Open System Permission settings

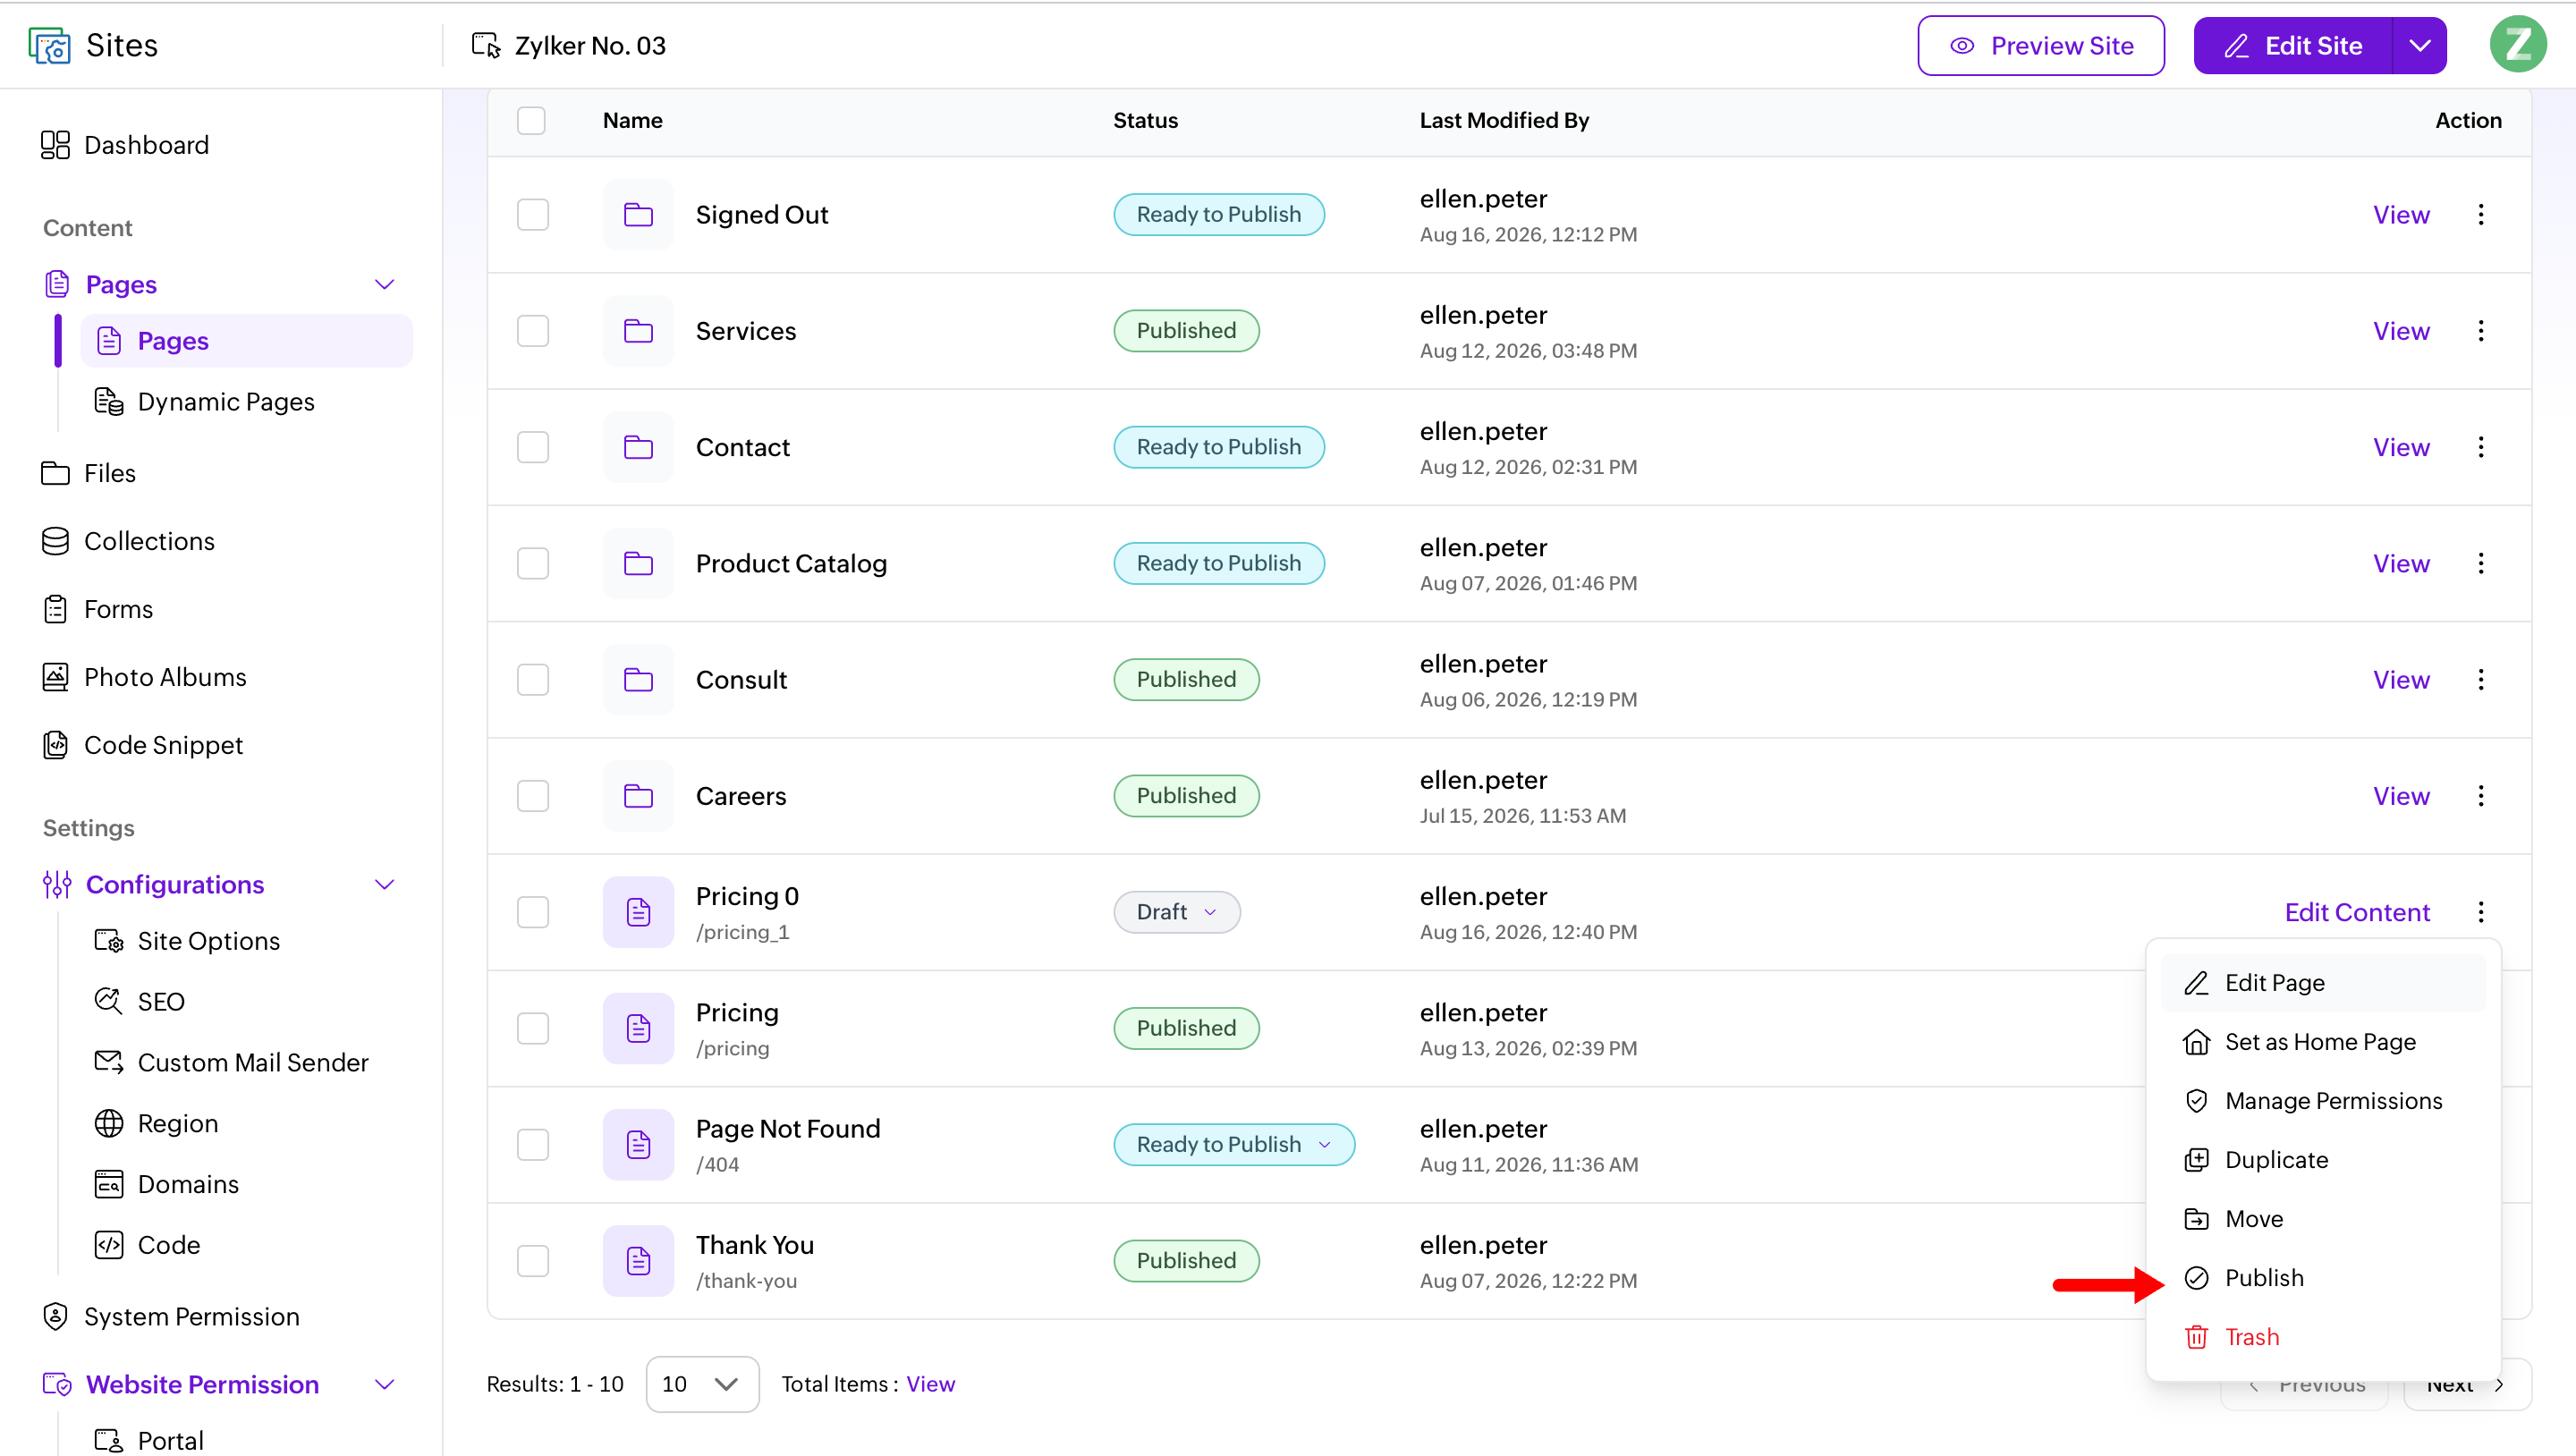171,1316
